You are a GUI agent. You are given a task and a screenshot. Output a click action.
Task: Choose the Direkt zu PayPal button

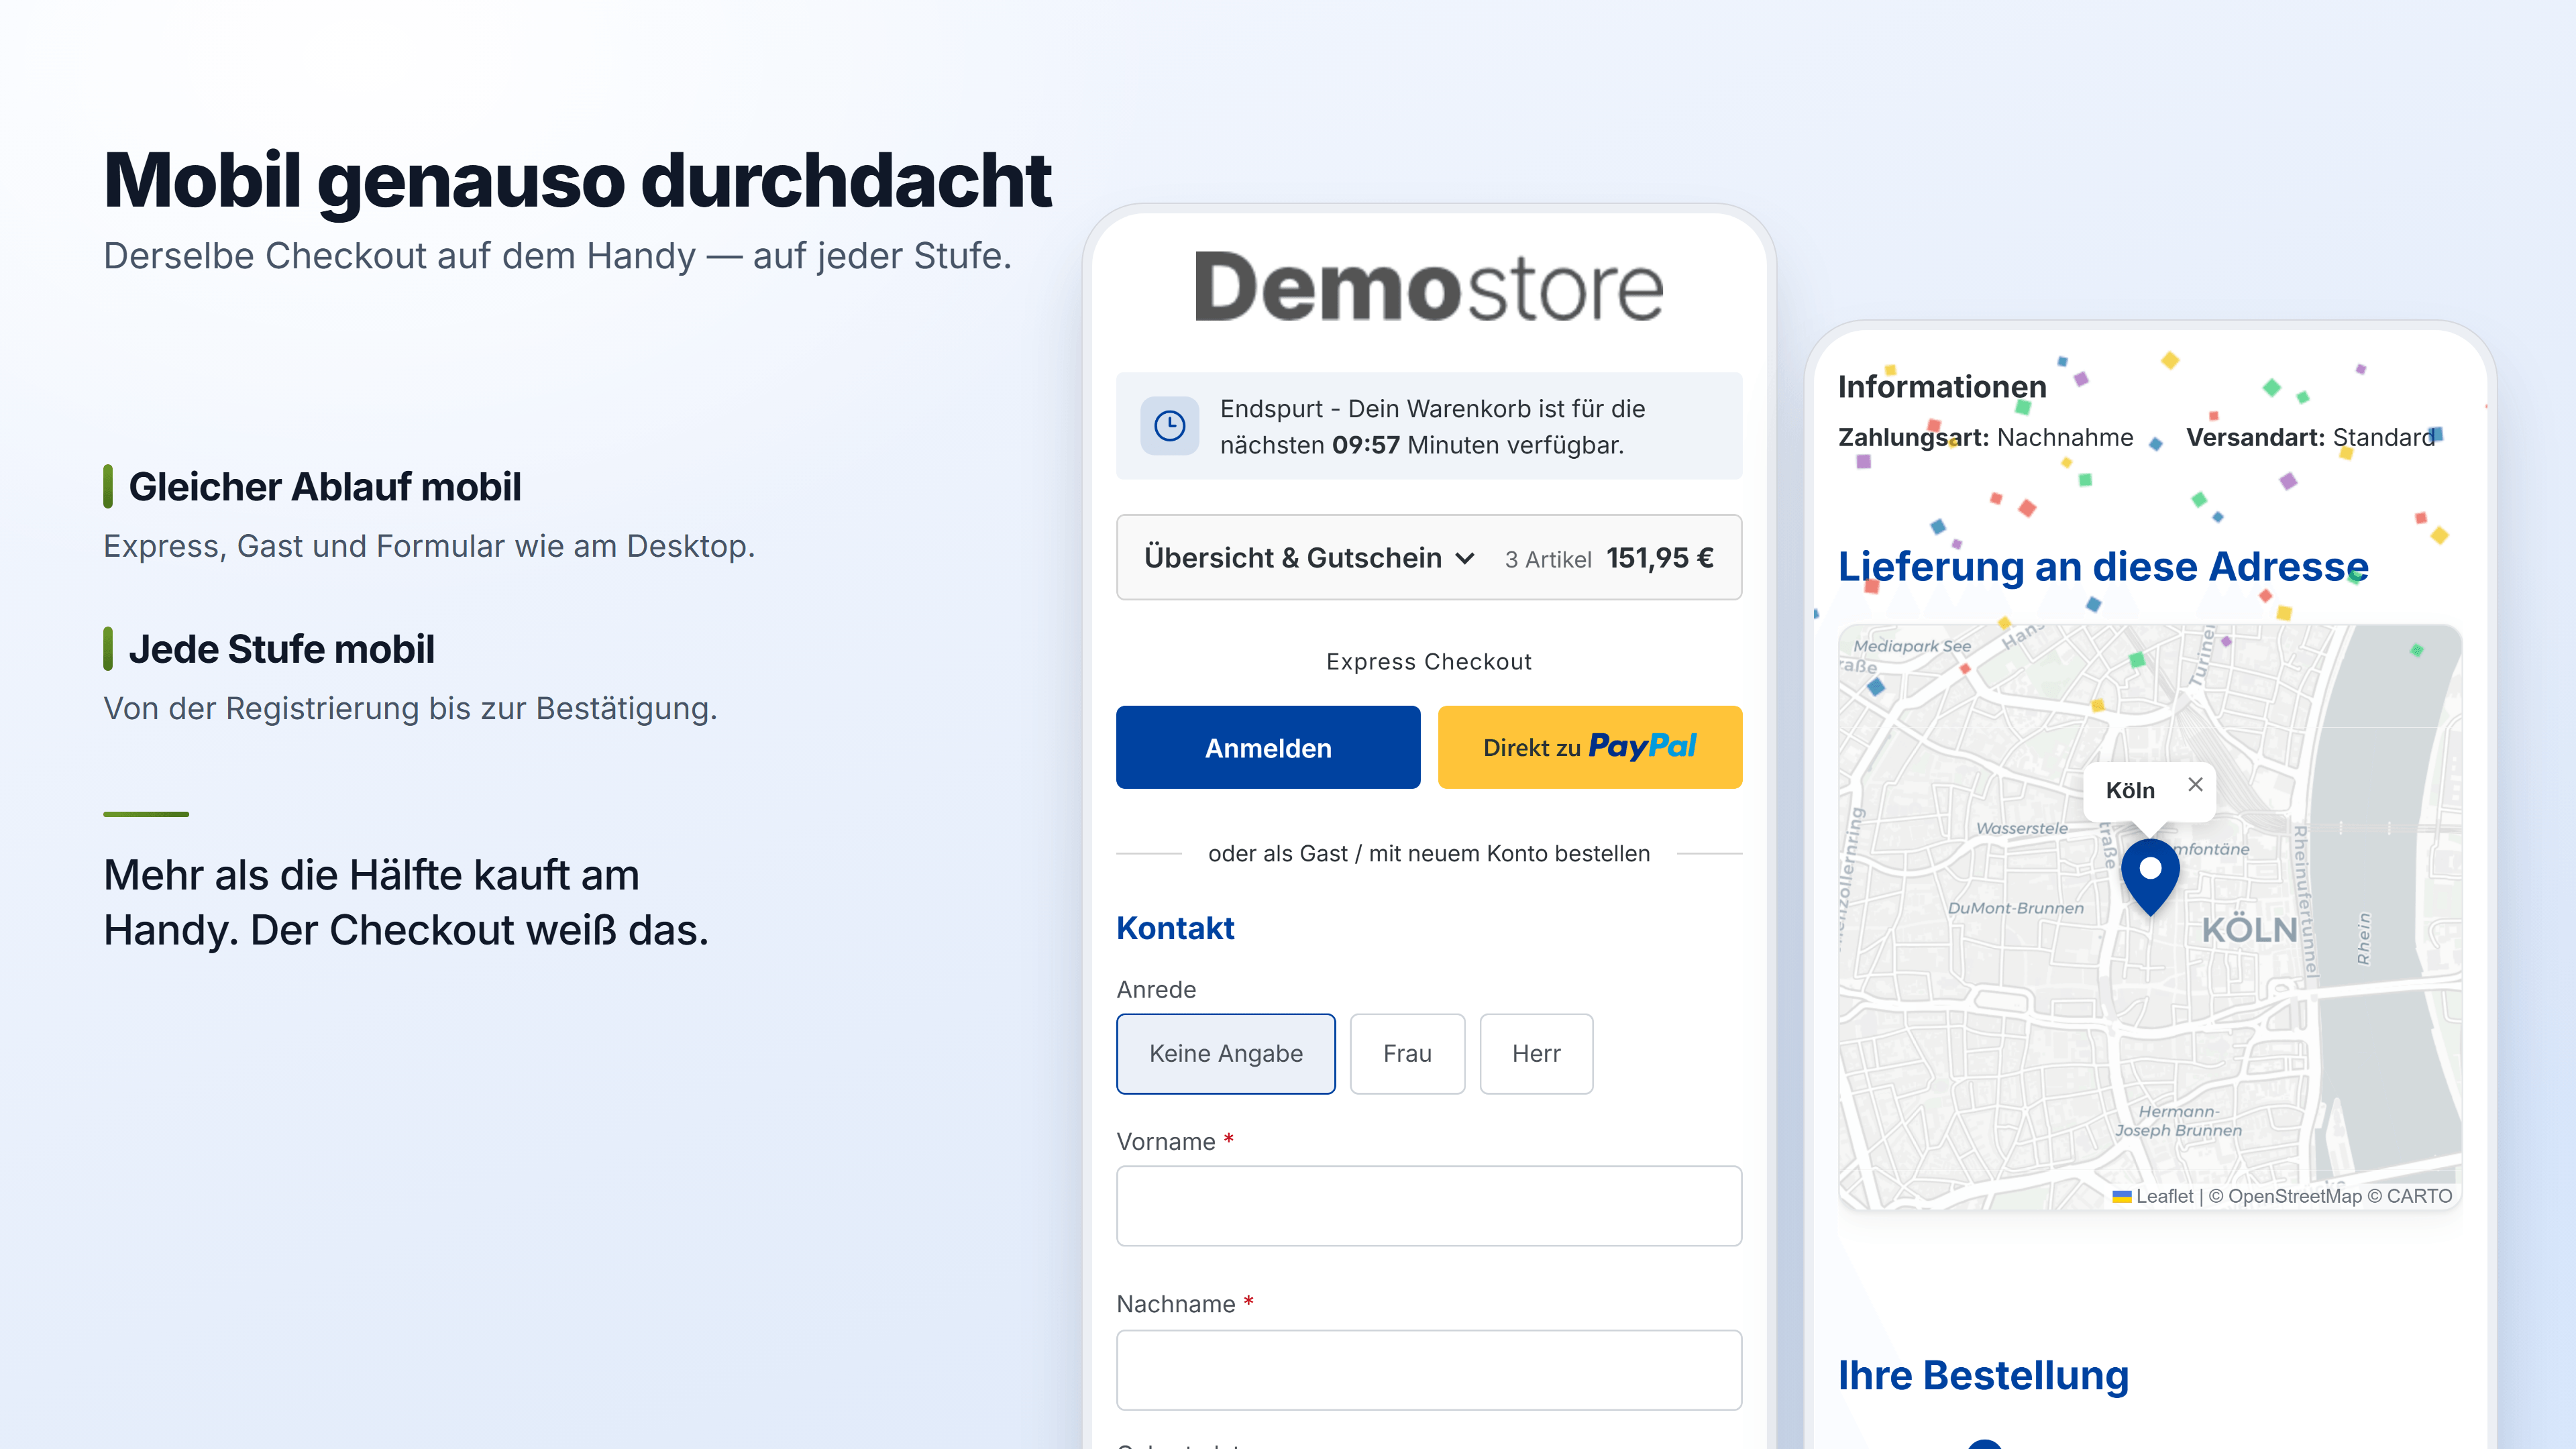(x=1589, y=747)
